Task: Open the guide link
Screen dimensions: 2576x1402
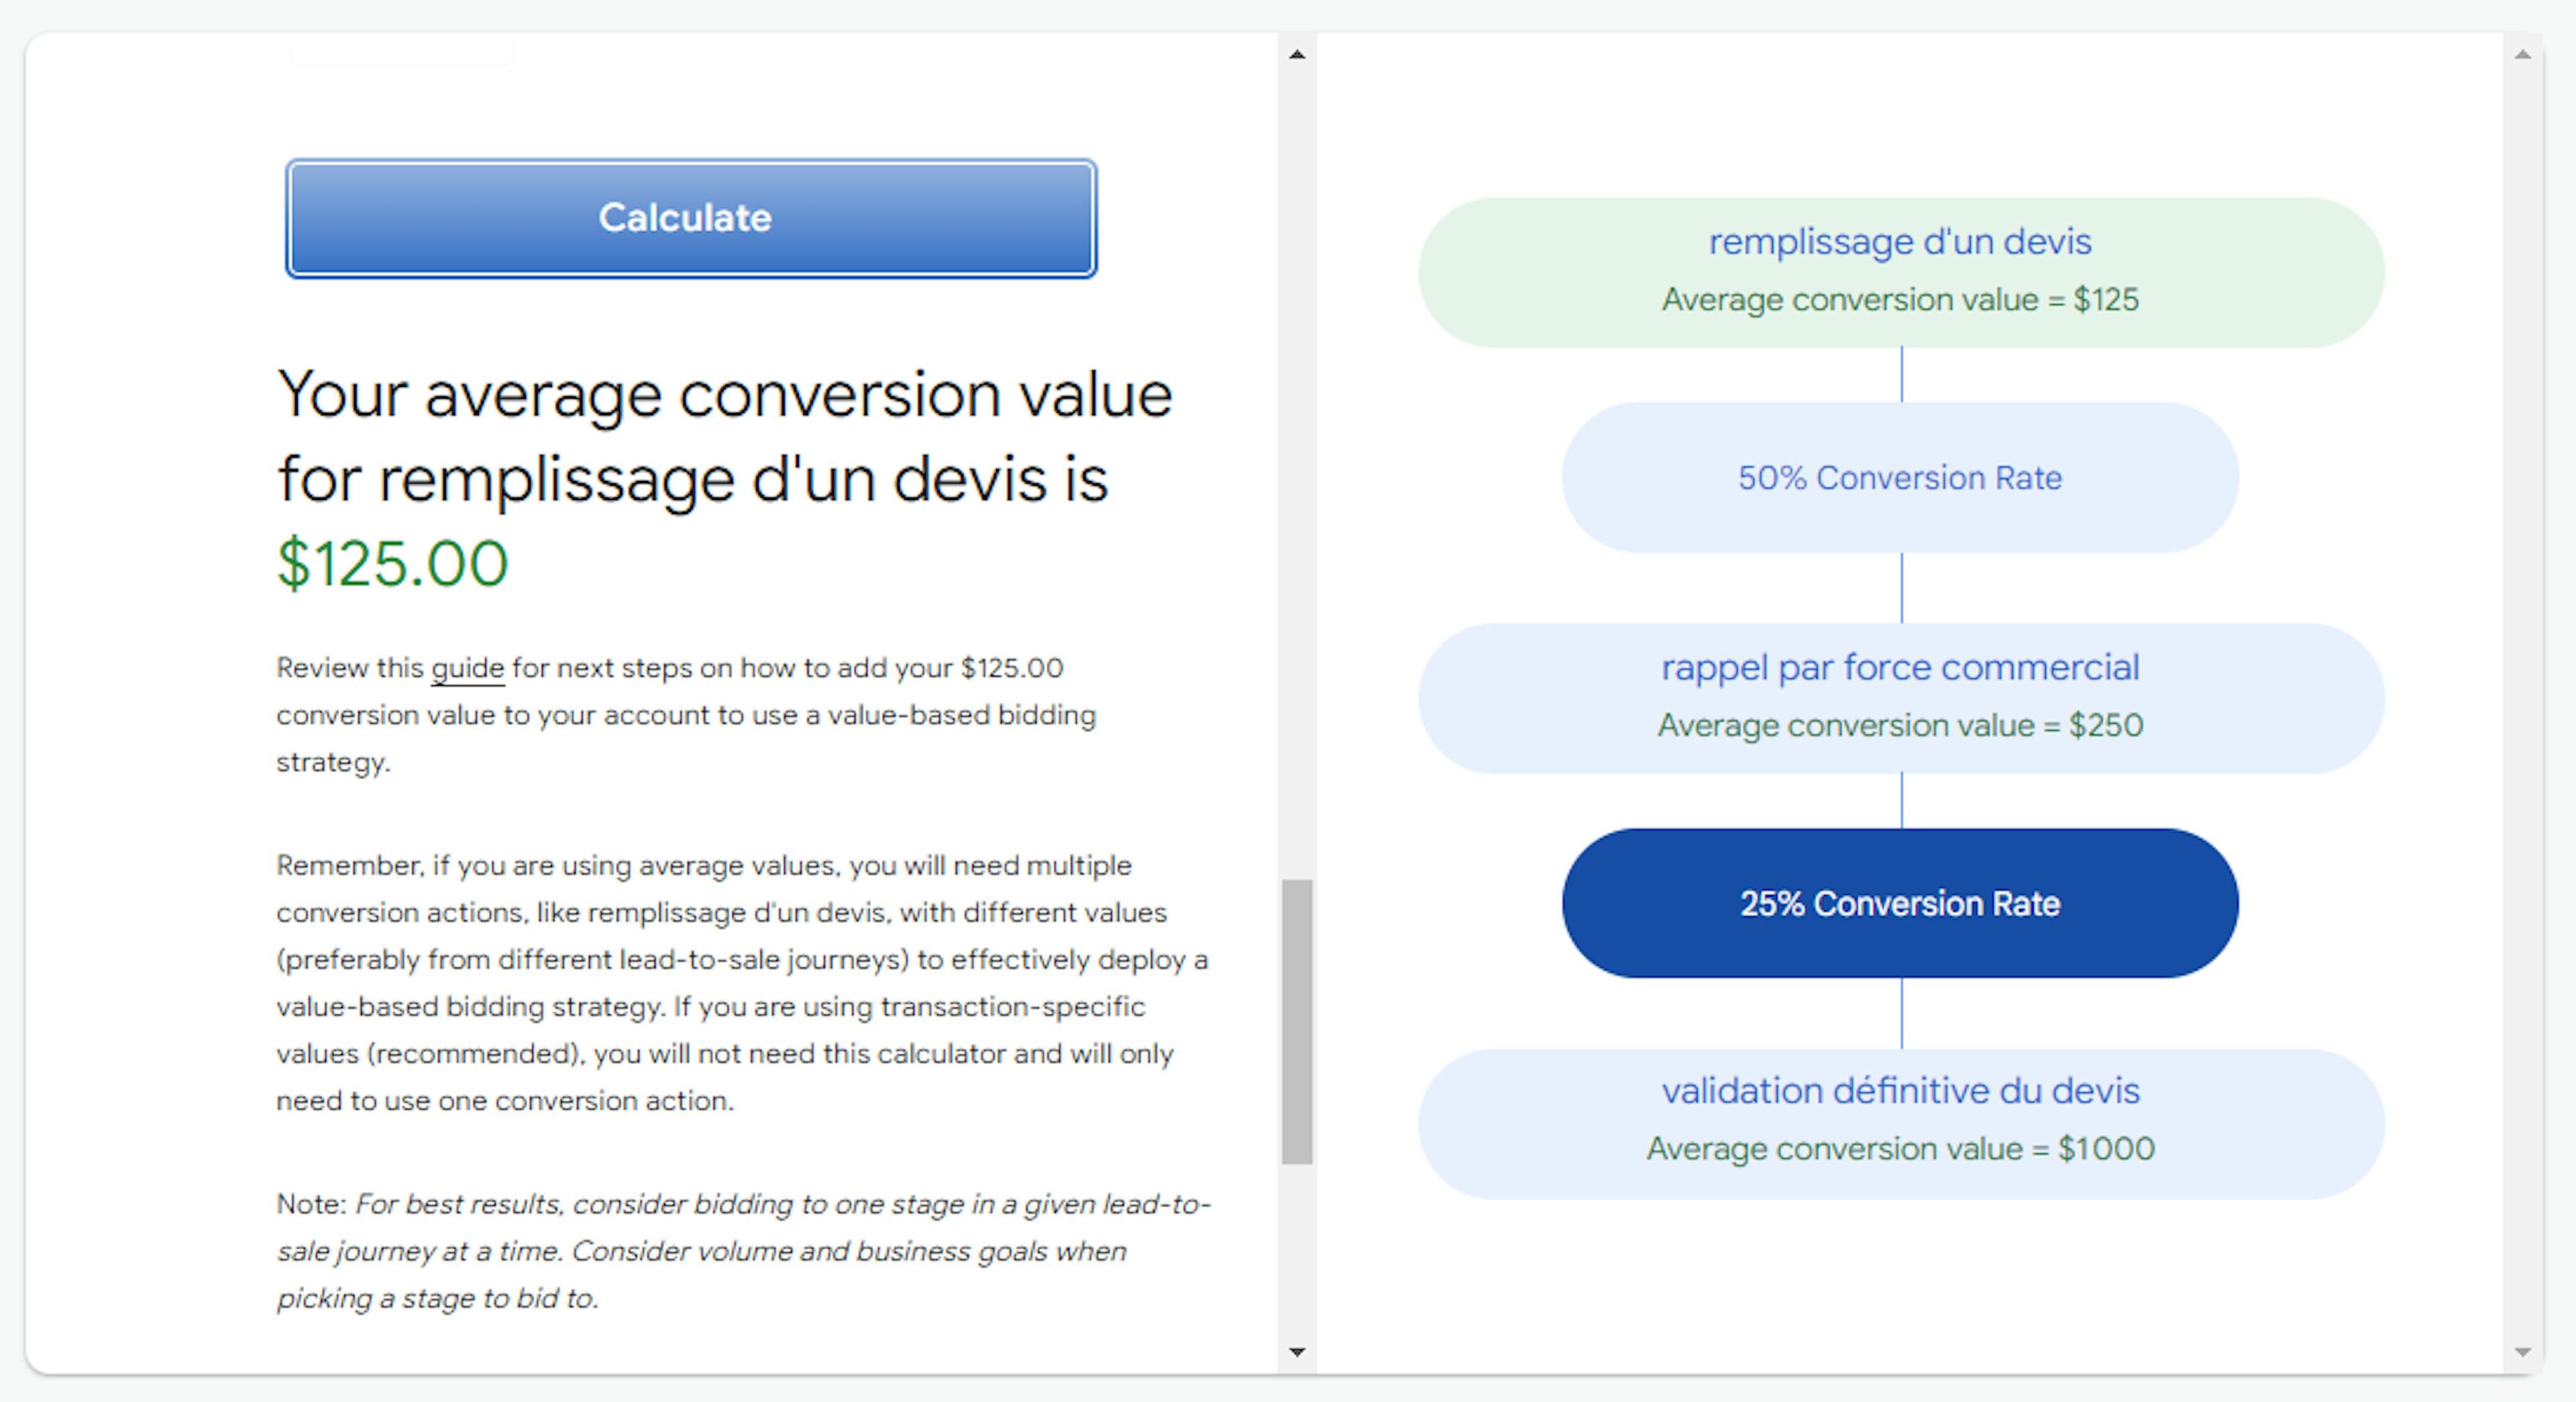Action: [x=467, y=668]
